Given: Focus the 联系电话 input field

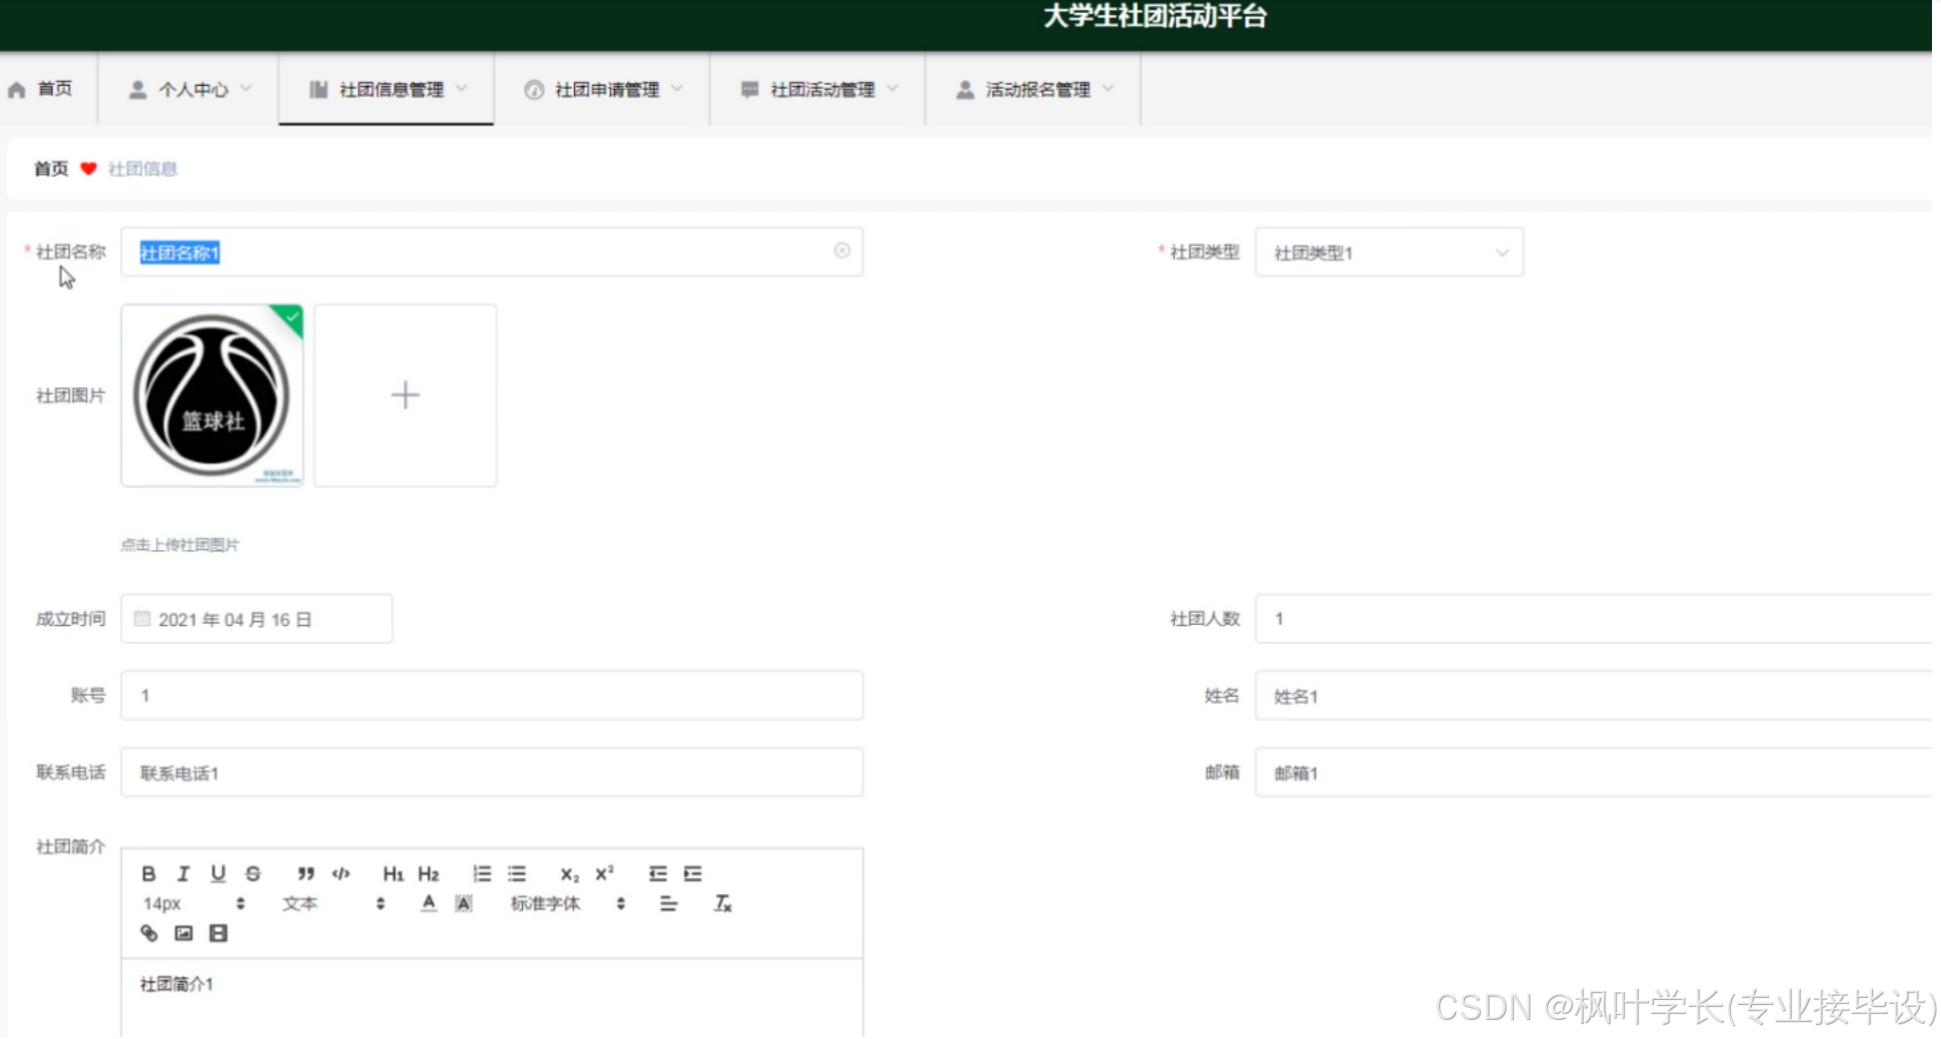Looking at the screenshot, I should pyautogui.click(x=492, y=772).
